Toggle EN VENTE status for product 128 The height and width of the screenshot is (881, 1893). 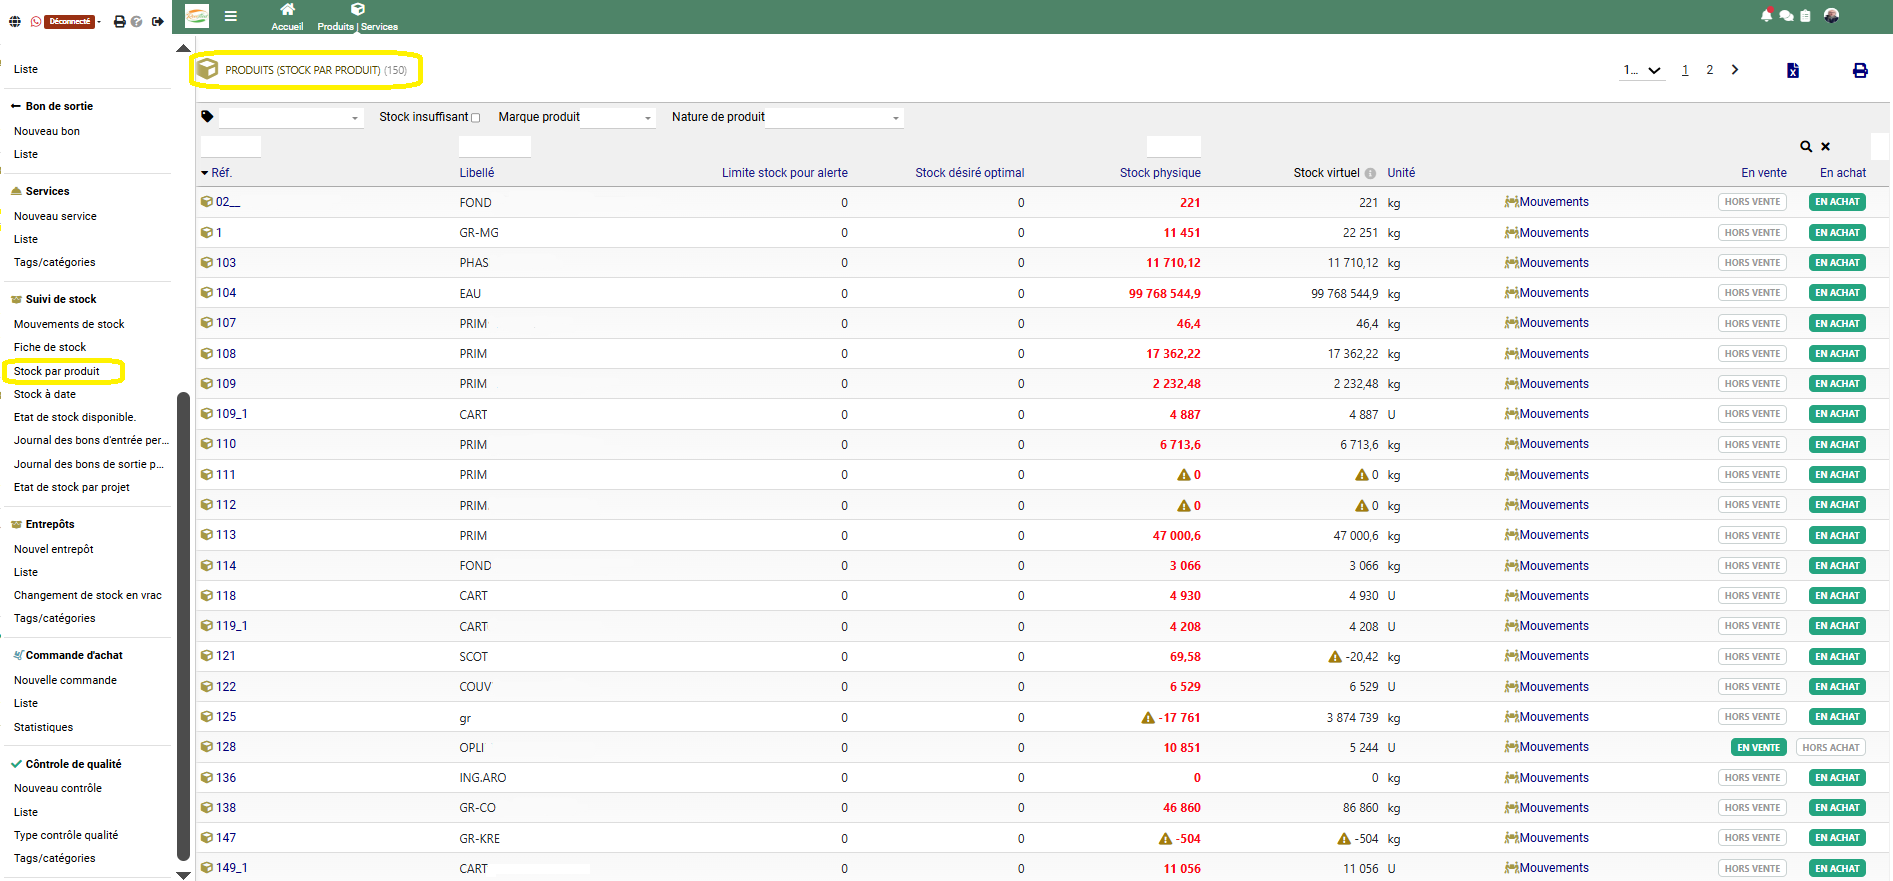click(x=1758, y=747)
